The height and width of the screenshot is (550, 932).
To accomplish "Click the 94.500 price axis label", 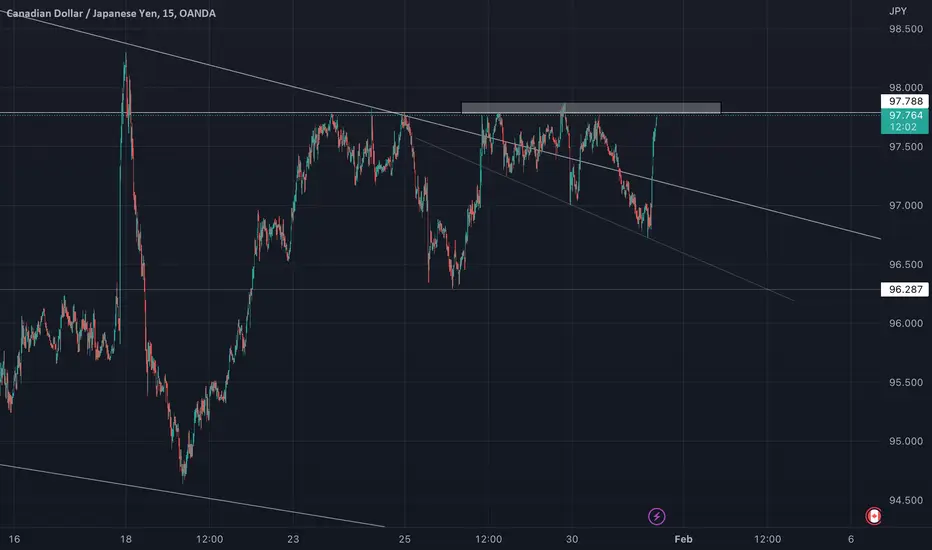I will [905, 500].
